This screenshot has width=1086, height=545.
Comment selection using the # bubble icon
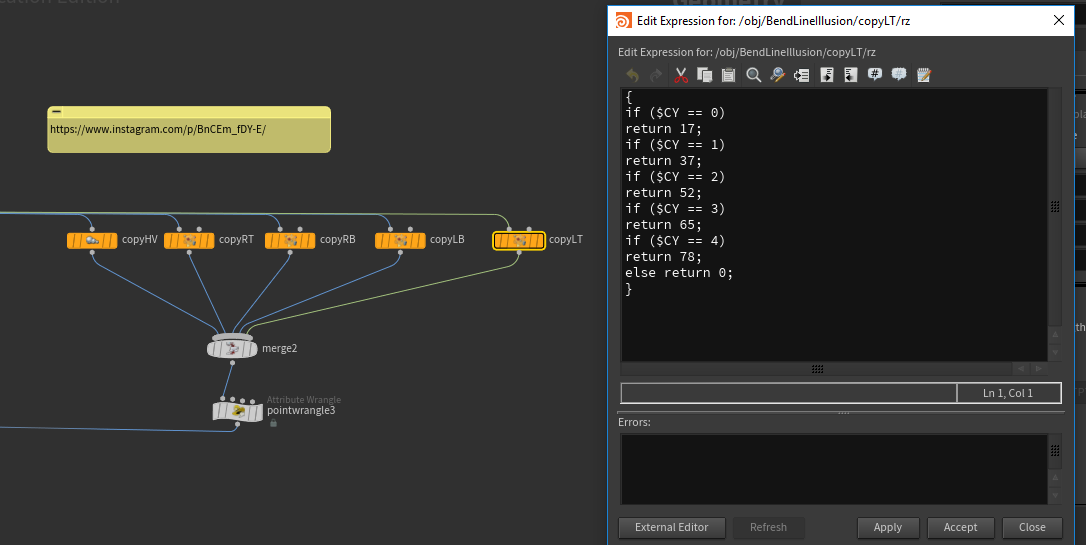(x=875, y=75)
